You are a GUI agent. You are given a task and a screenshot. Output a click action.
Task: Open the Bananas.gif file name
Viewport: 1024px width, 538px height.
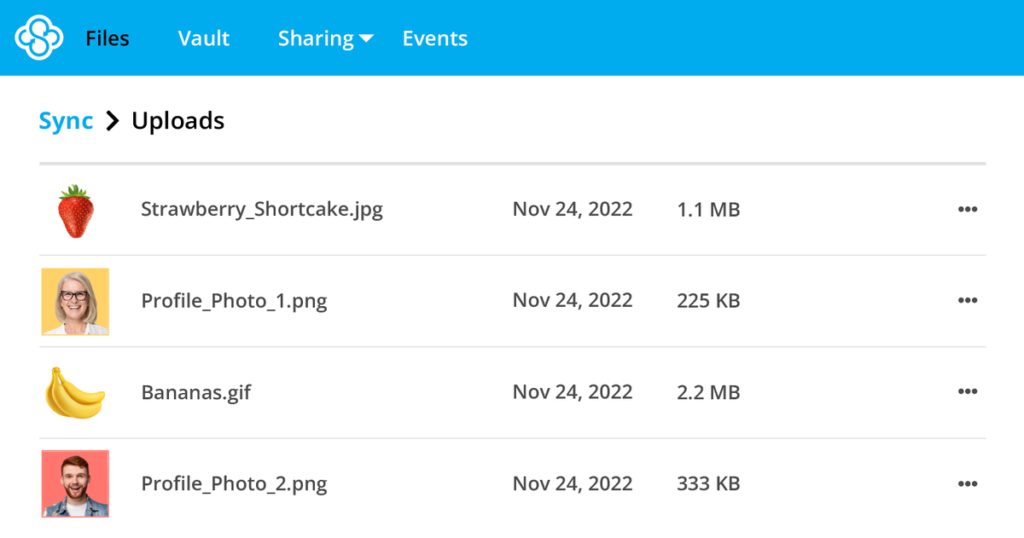point(196,392)
